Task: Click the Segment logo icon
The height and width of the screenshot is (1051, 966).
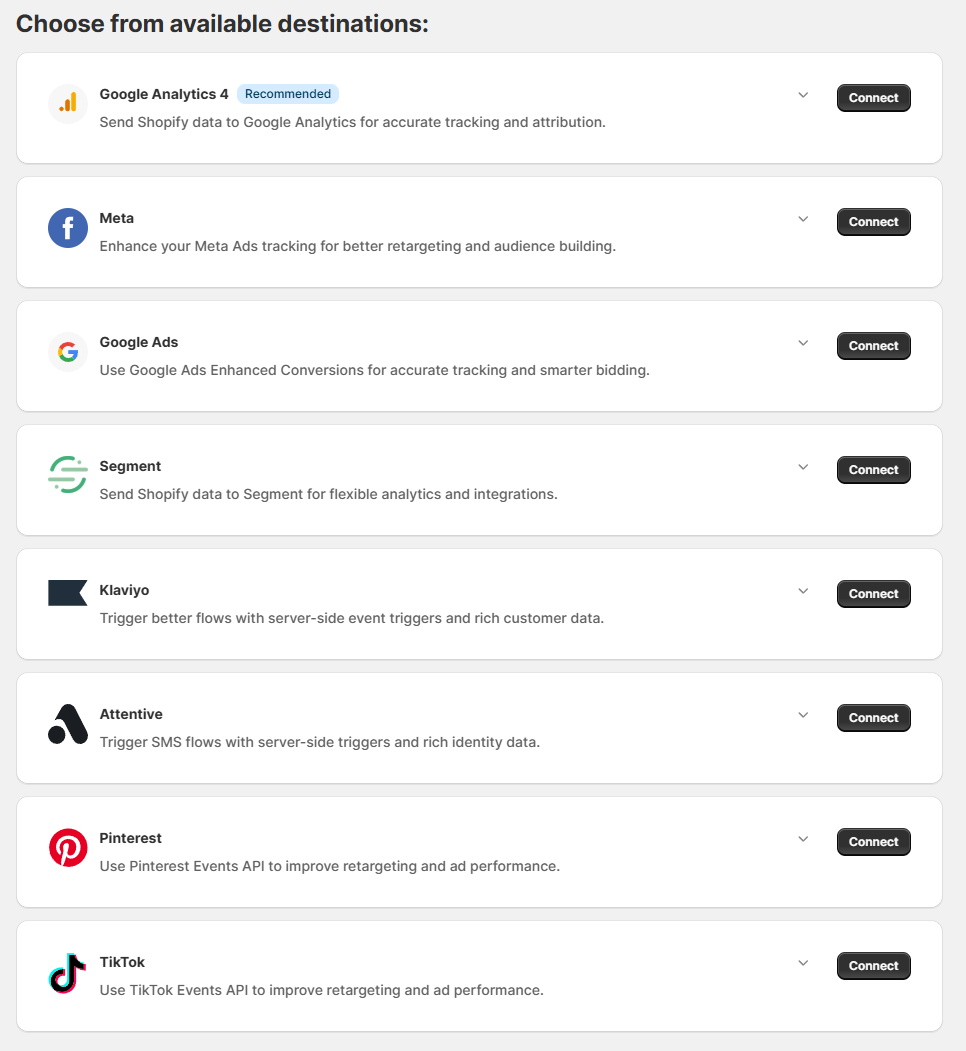Action: 68,475
